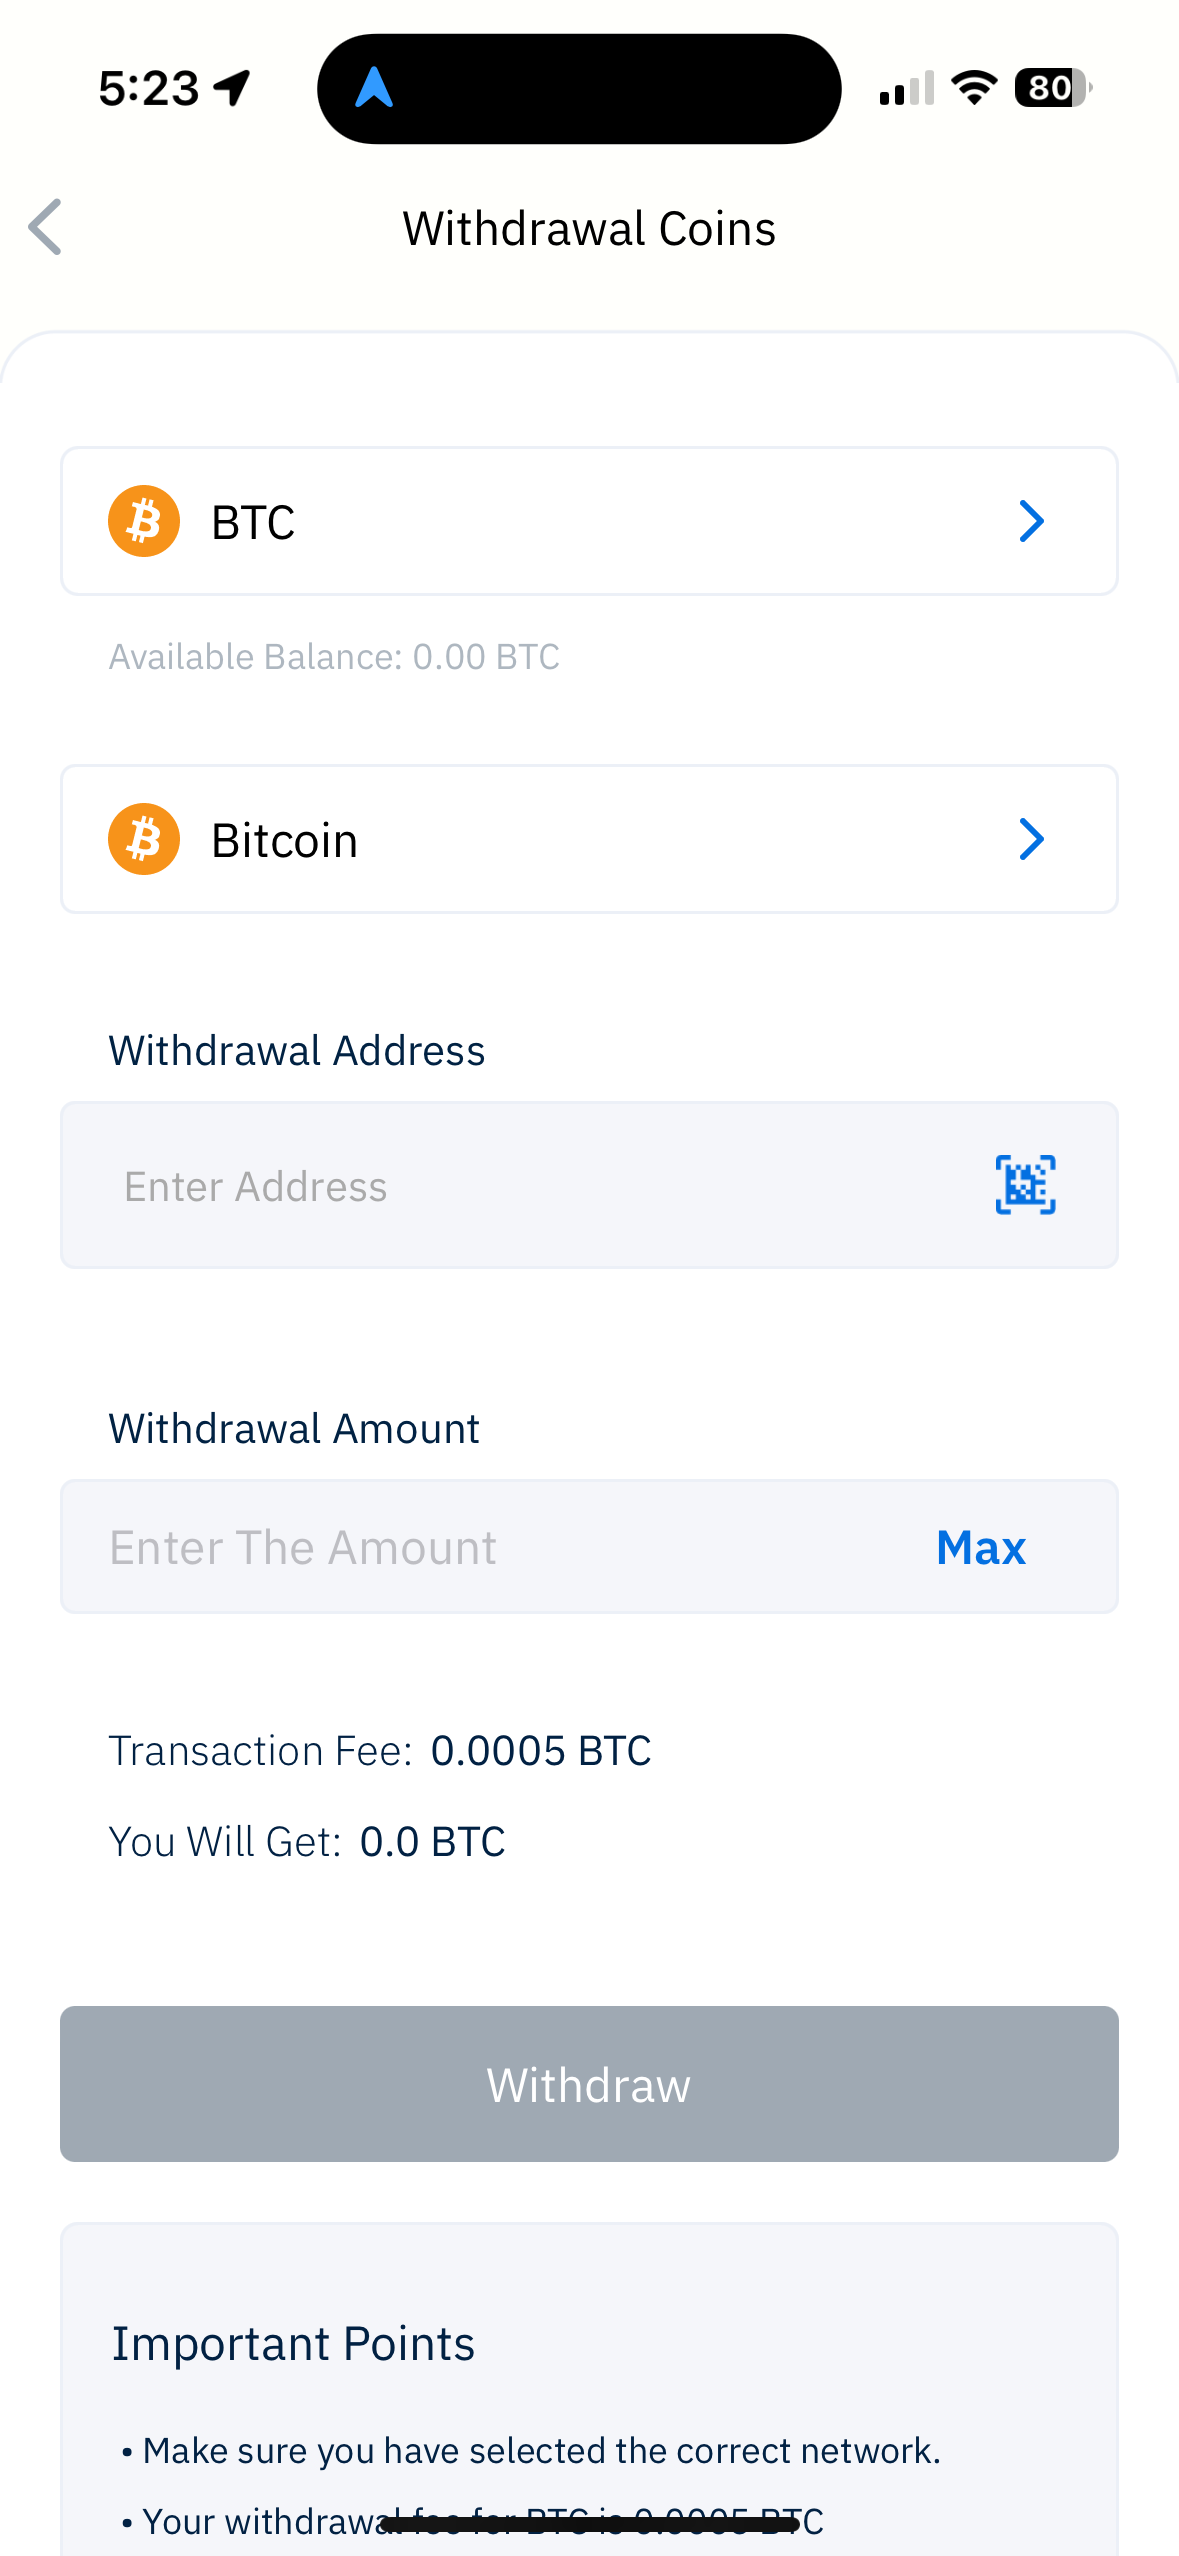Tap the orange BTC coin logo

(x=144, y=521)
